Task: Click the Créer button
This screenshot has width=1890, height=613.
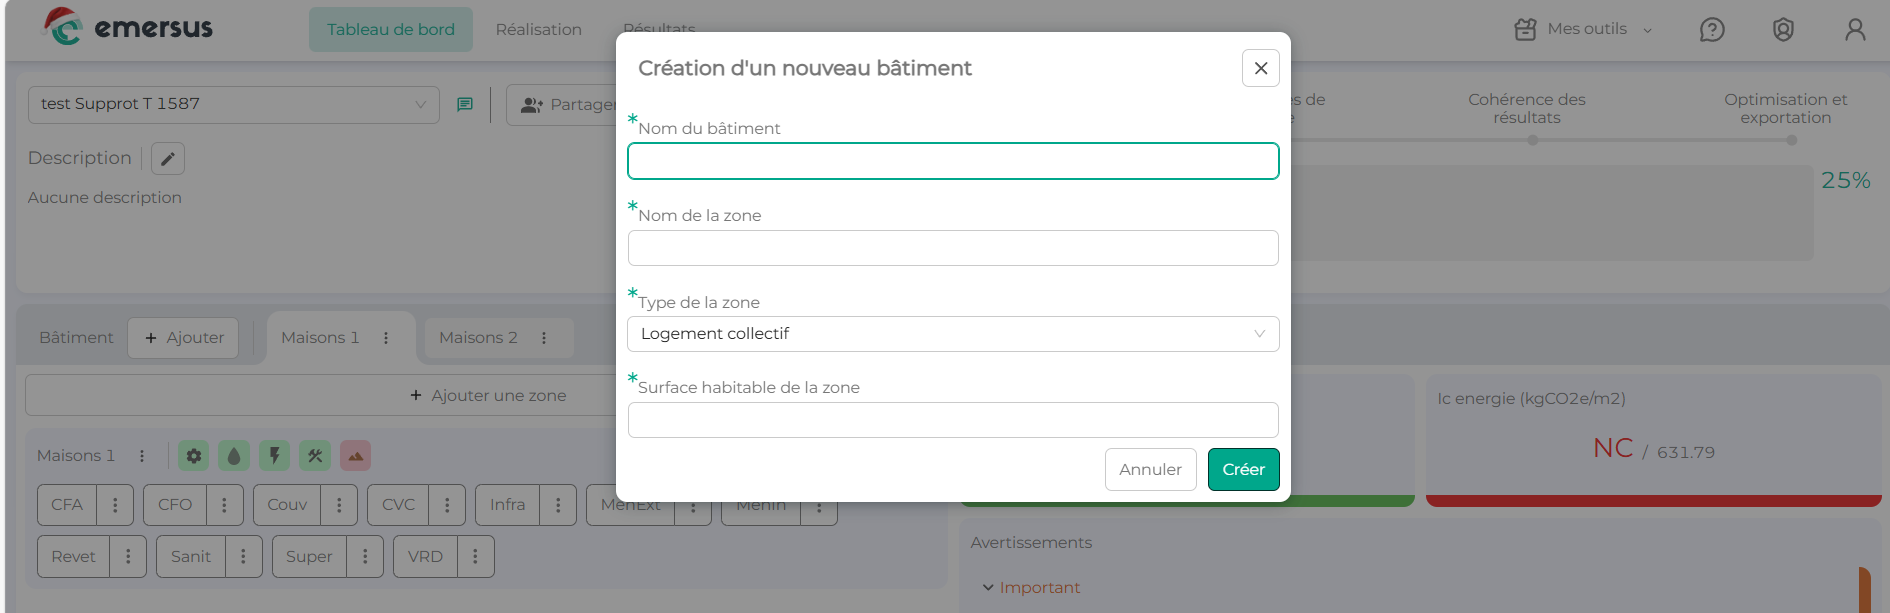Action: [1243, 470]
